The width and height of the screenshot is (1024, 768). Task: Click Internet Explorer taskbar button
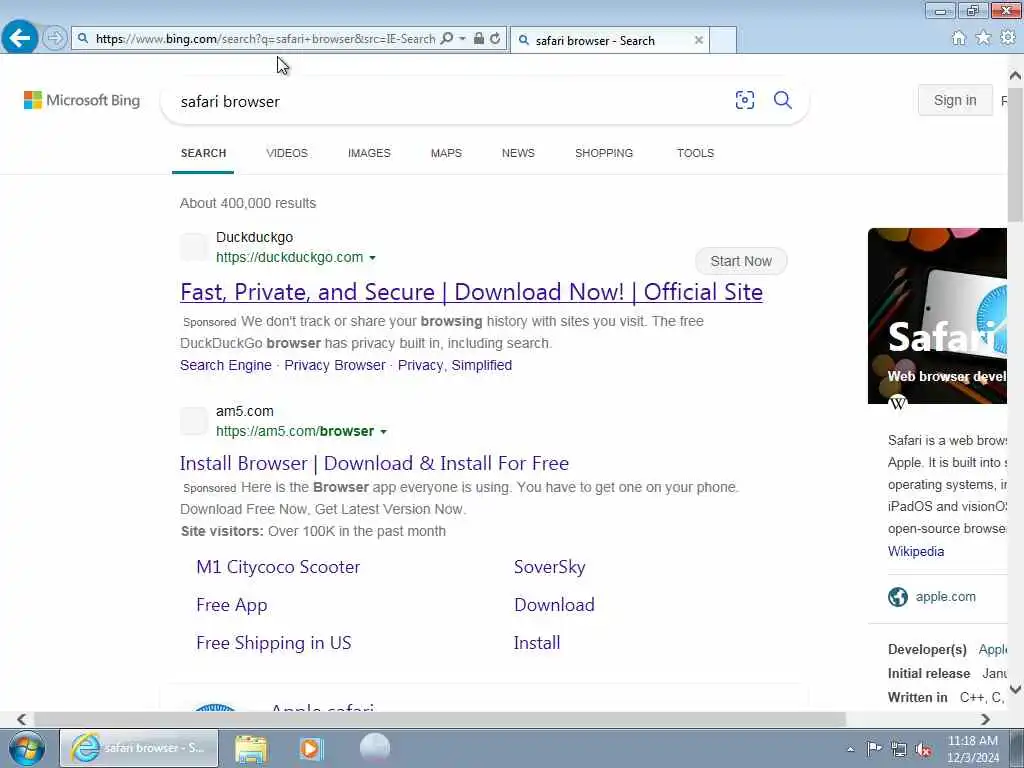point(140,748)
